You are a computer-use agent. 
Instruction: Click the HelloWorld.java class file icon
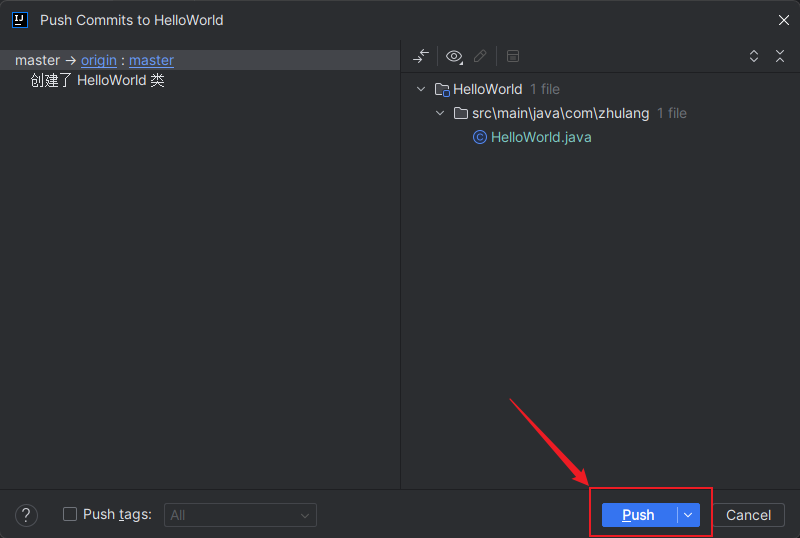coord(480,137)
